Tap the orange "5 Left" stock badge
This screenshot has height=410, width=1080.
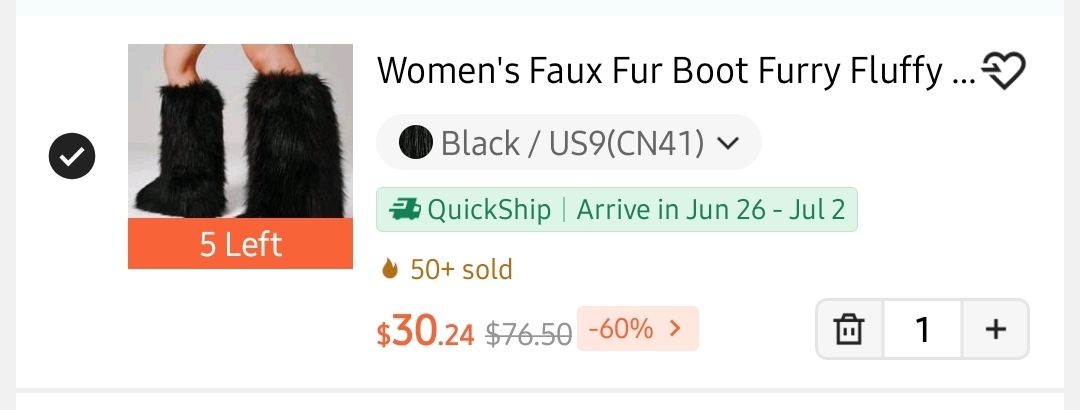[240, 245]
